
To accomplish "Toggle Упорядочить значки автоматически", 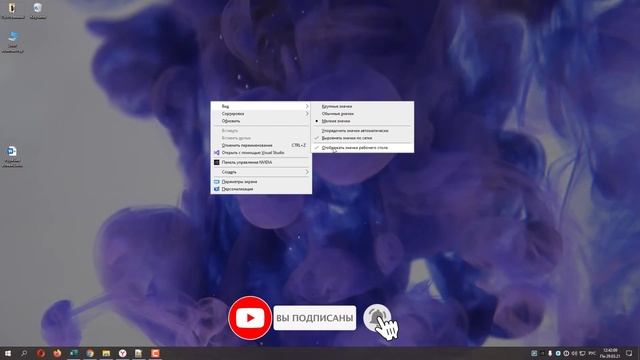I will [362, 131].
